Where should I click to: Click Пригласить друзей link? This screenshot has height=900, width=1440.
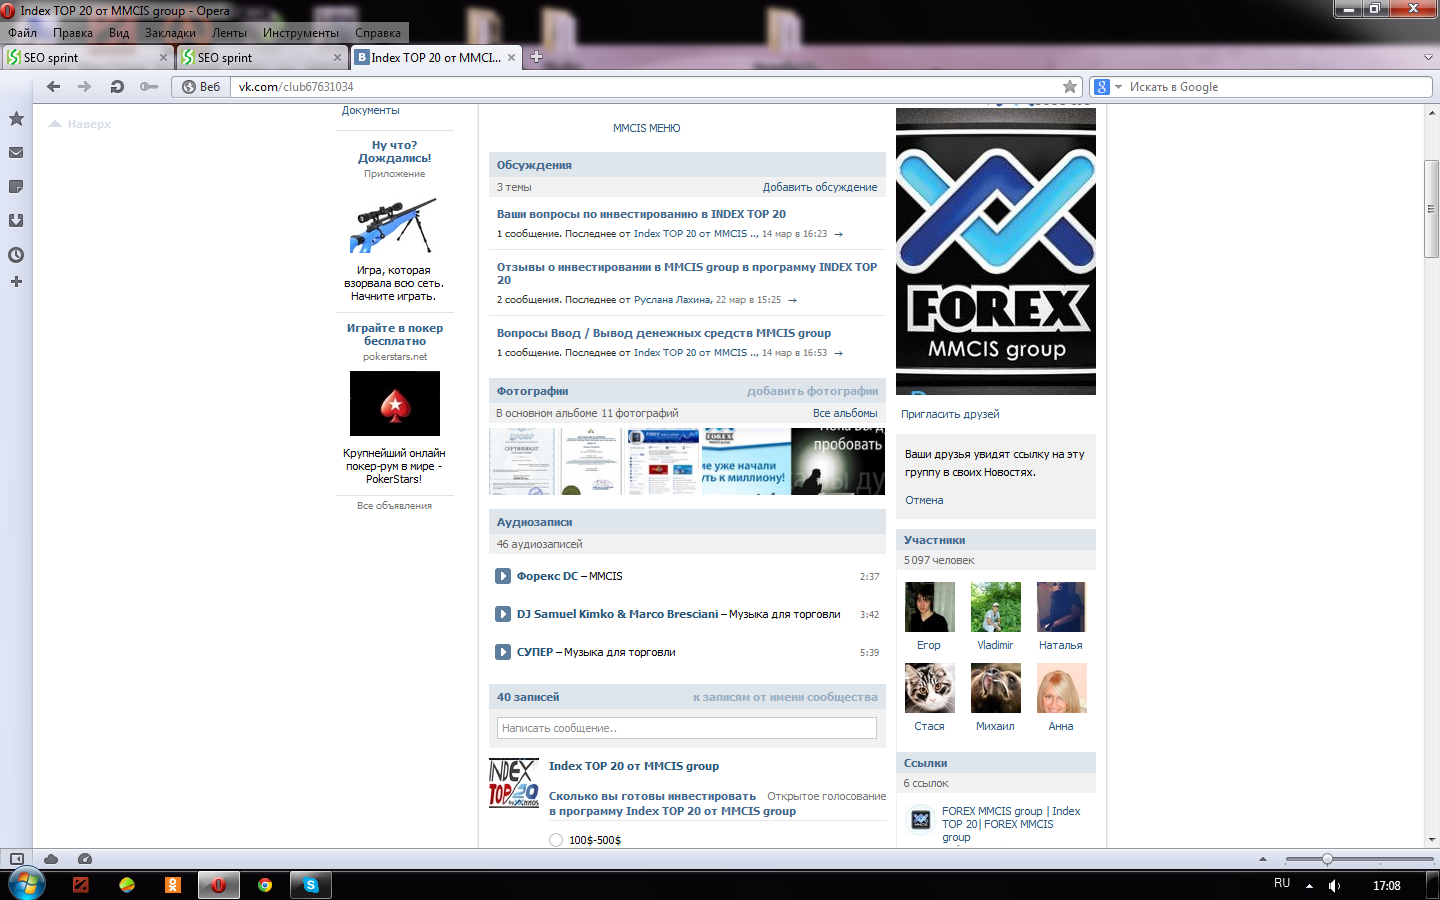(x=950, y=414)
